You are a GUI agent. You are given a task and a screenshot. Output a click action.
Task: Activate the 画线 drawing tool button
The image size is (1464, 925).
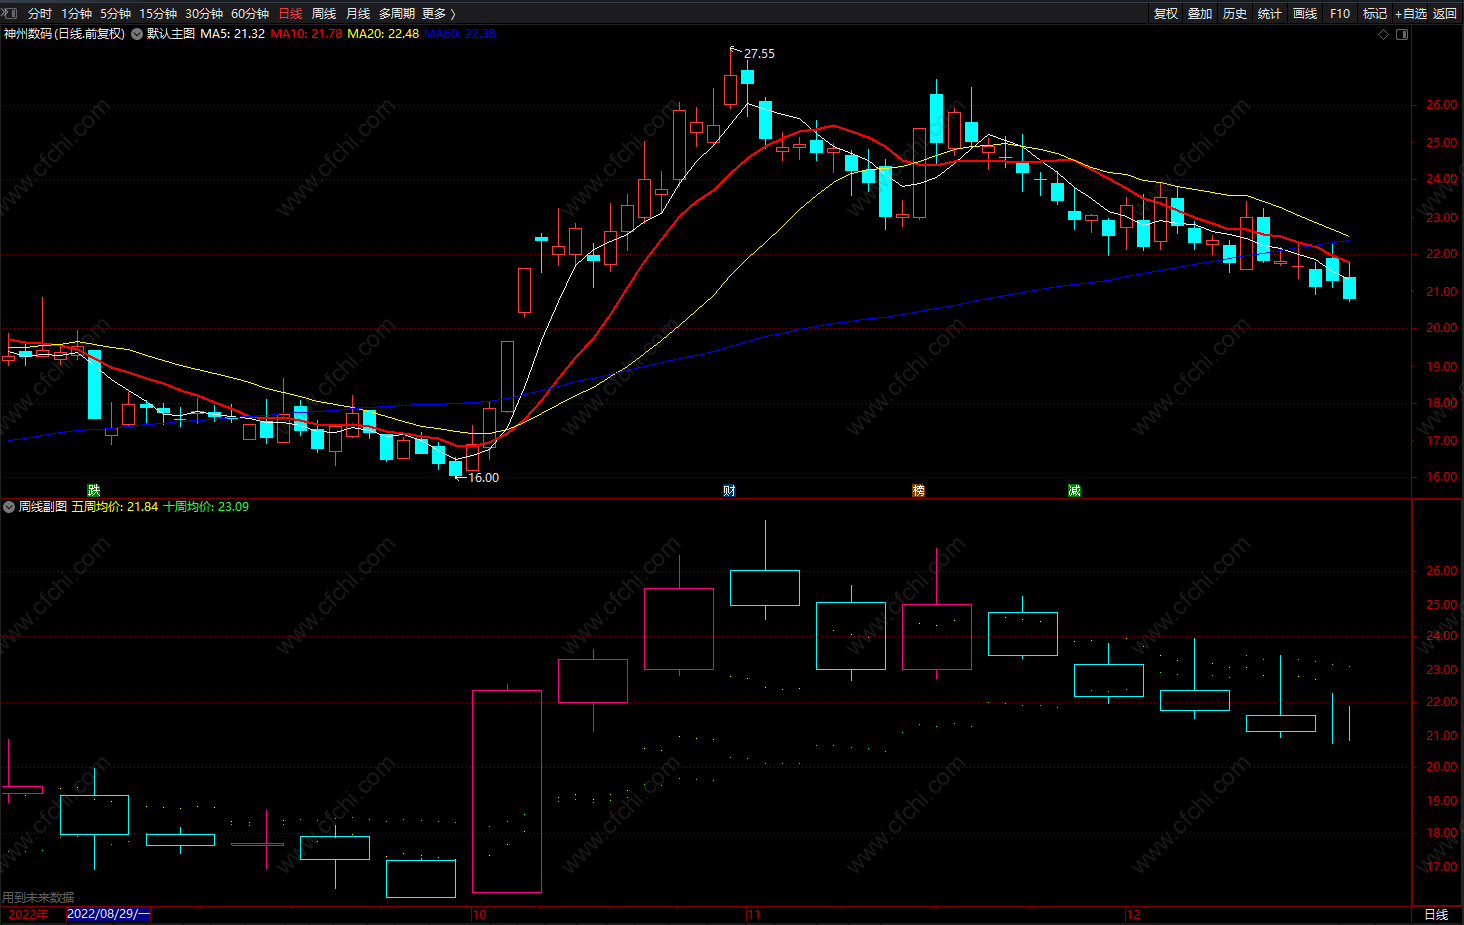tap(1305, 14)
